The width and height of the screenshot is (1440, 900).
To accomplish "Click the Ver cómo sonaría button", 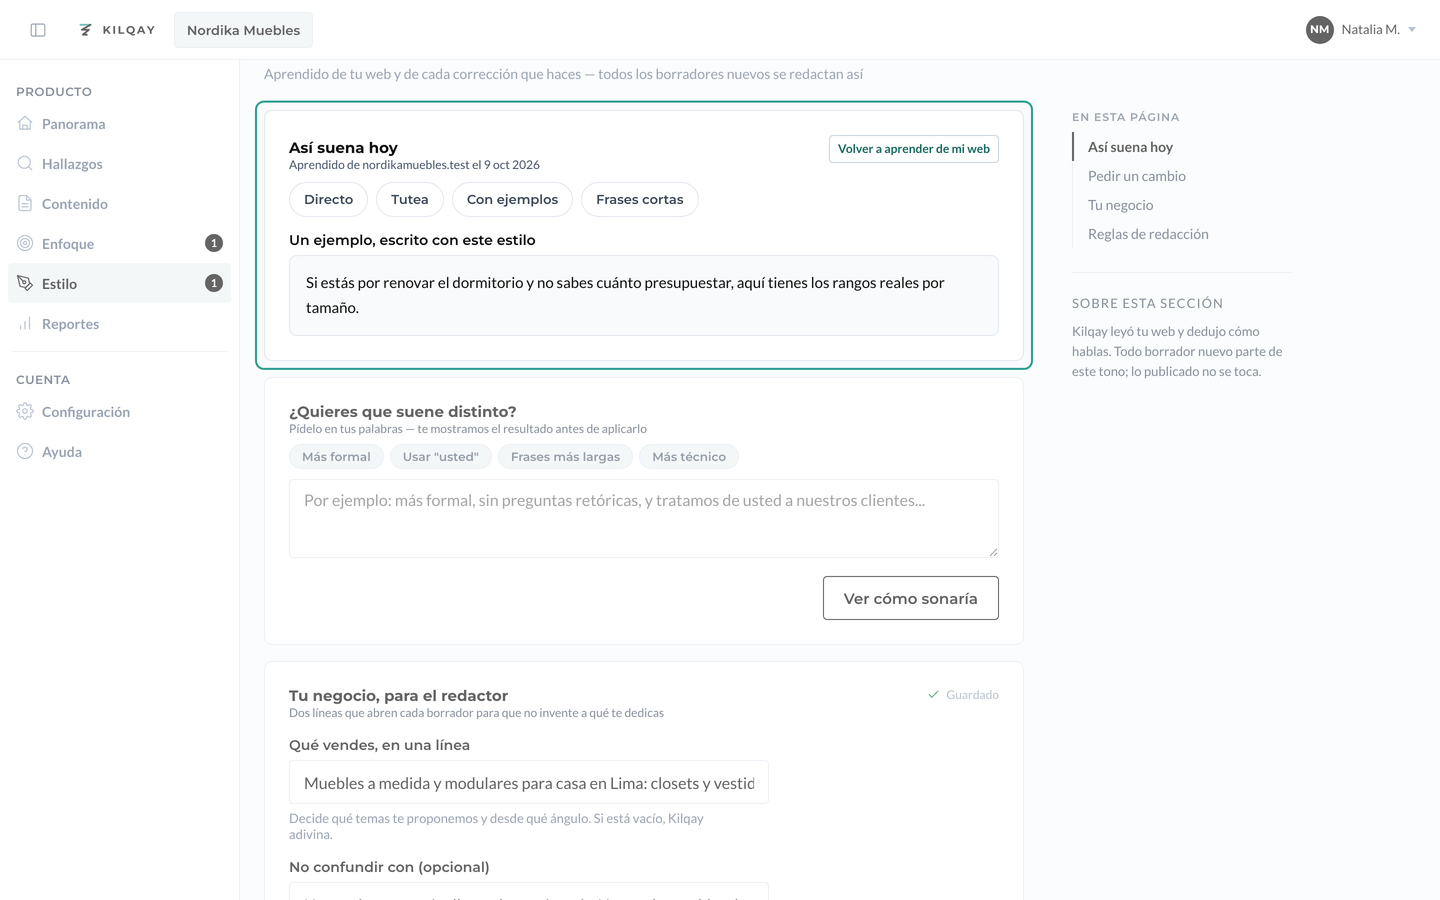I will click(911, 598).
